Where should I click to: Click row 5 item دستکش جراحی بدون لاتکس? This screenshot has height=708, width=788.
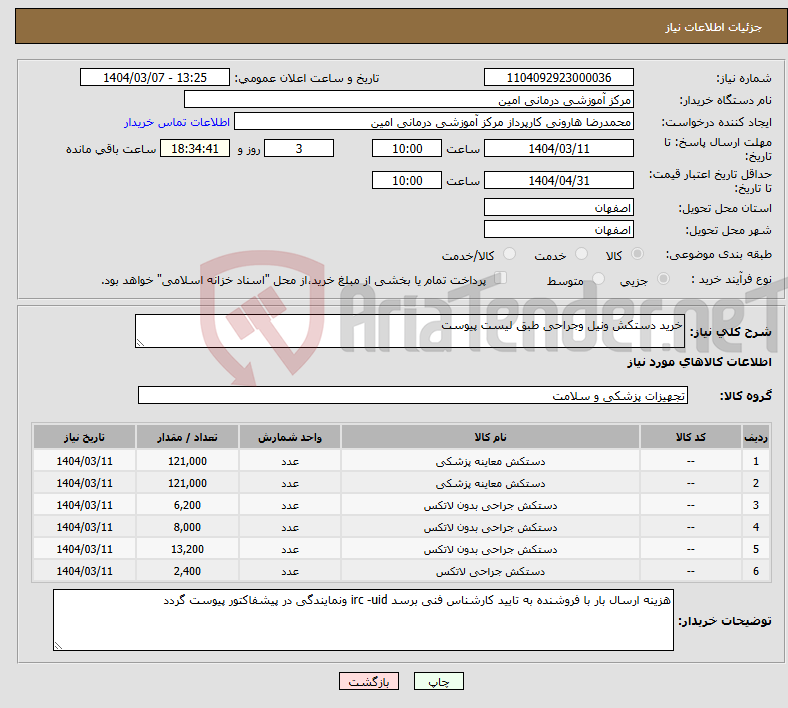tap(490, 550)
